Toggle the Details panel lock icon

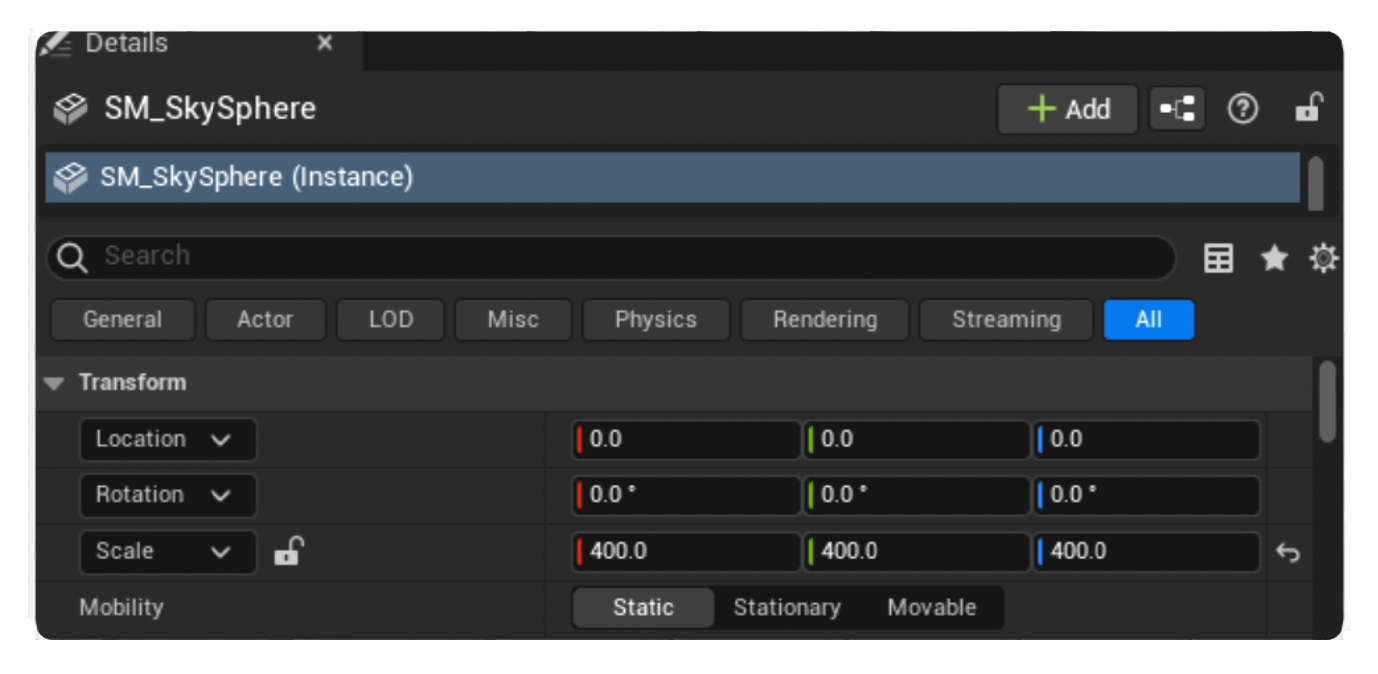pos(1308,108)
